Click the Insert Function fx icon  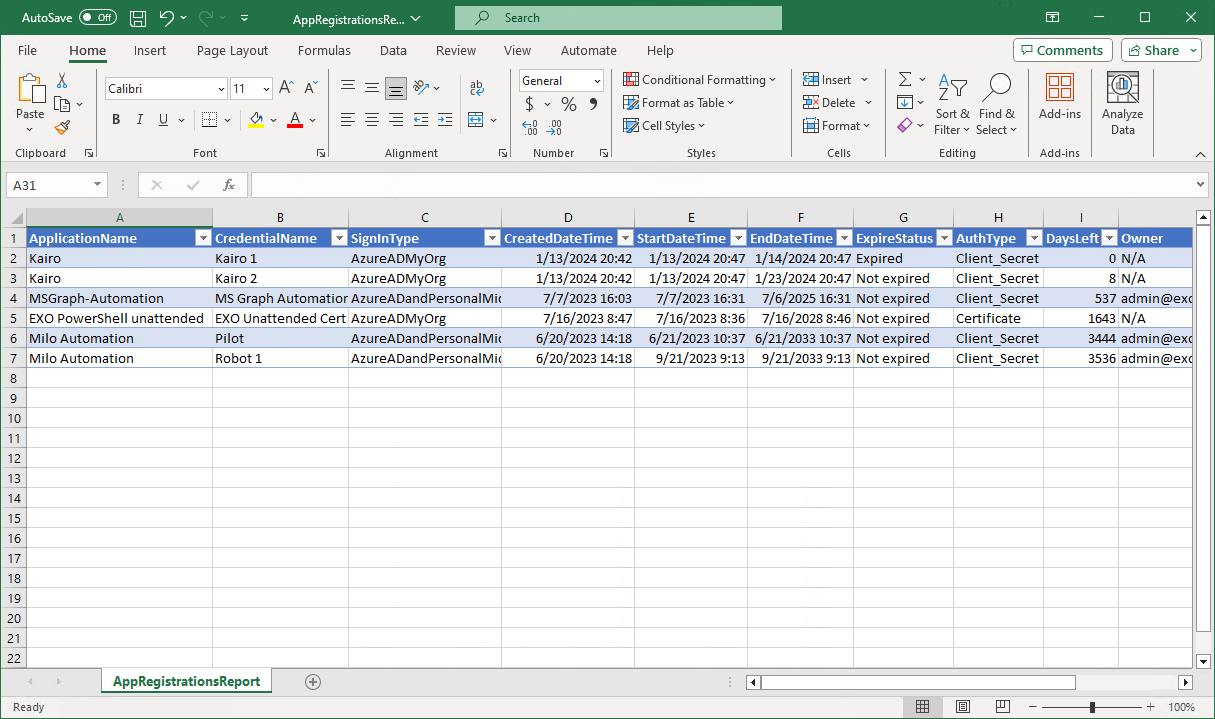[x=229, y=185]
